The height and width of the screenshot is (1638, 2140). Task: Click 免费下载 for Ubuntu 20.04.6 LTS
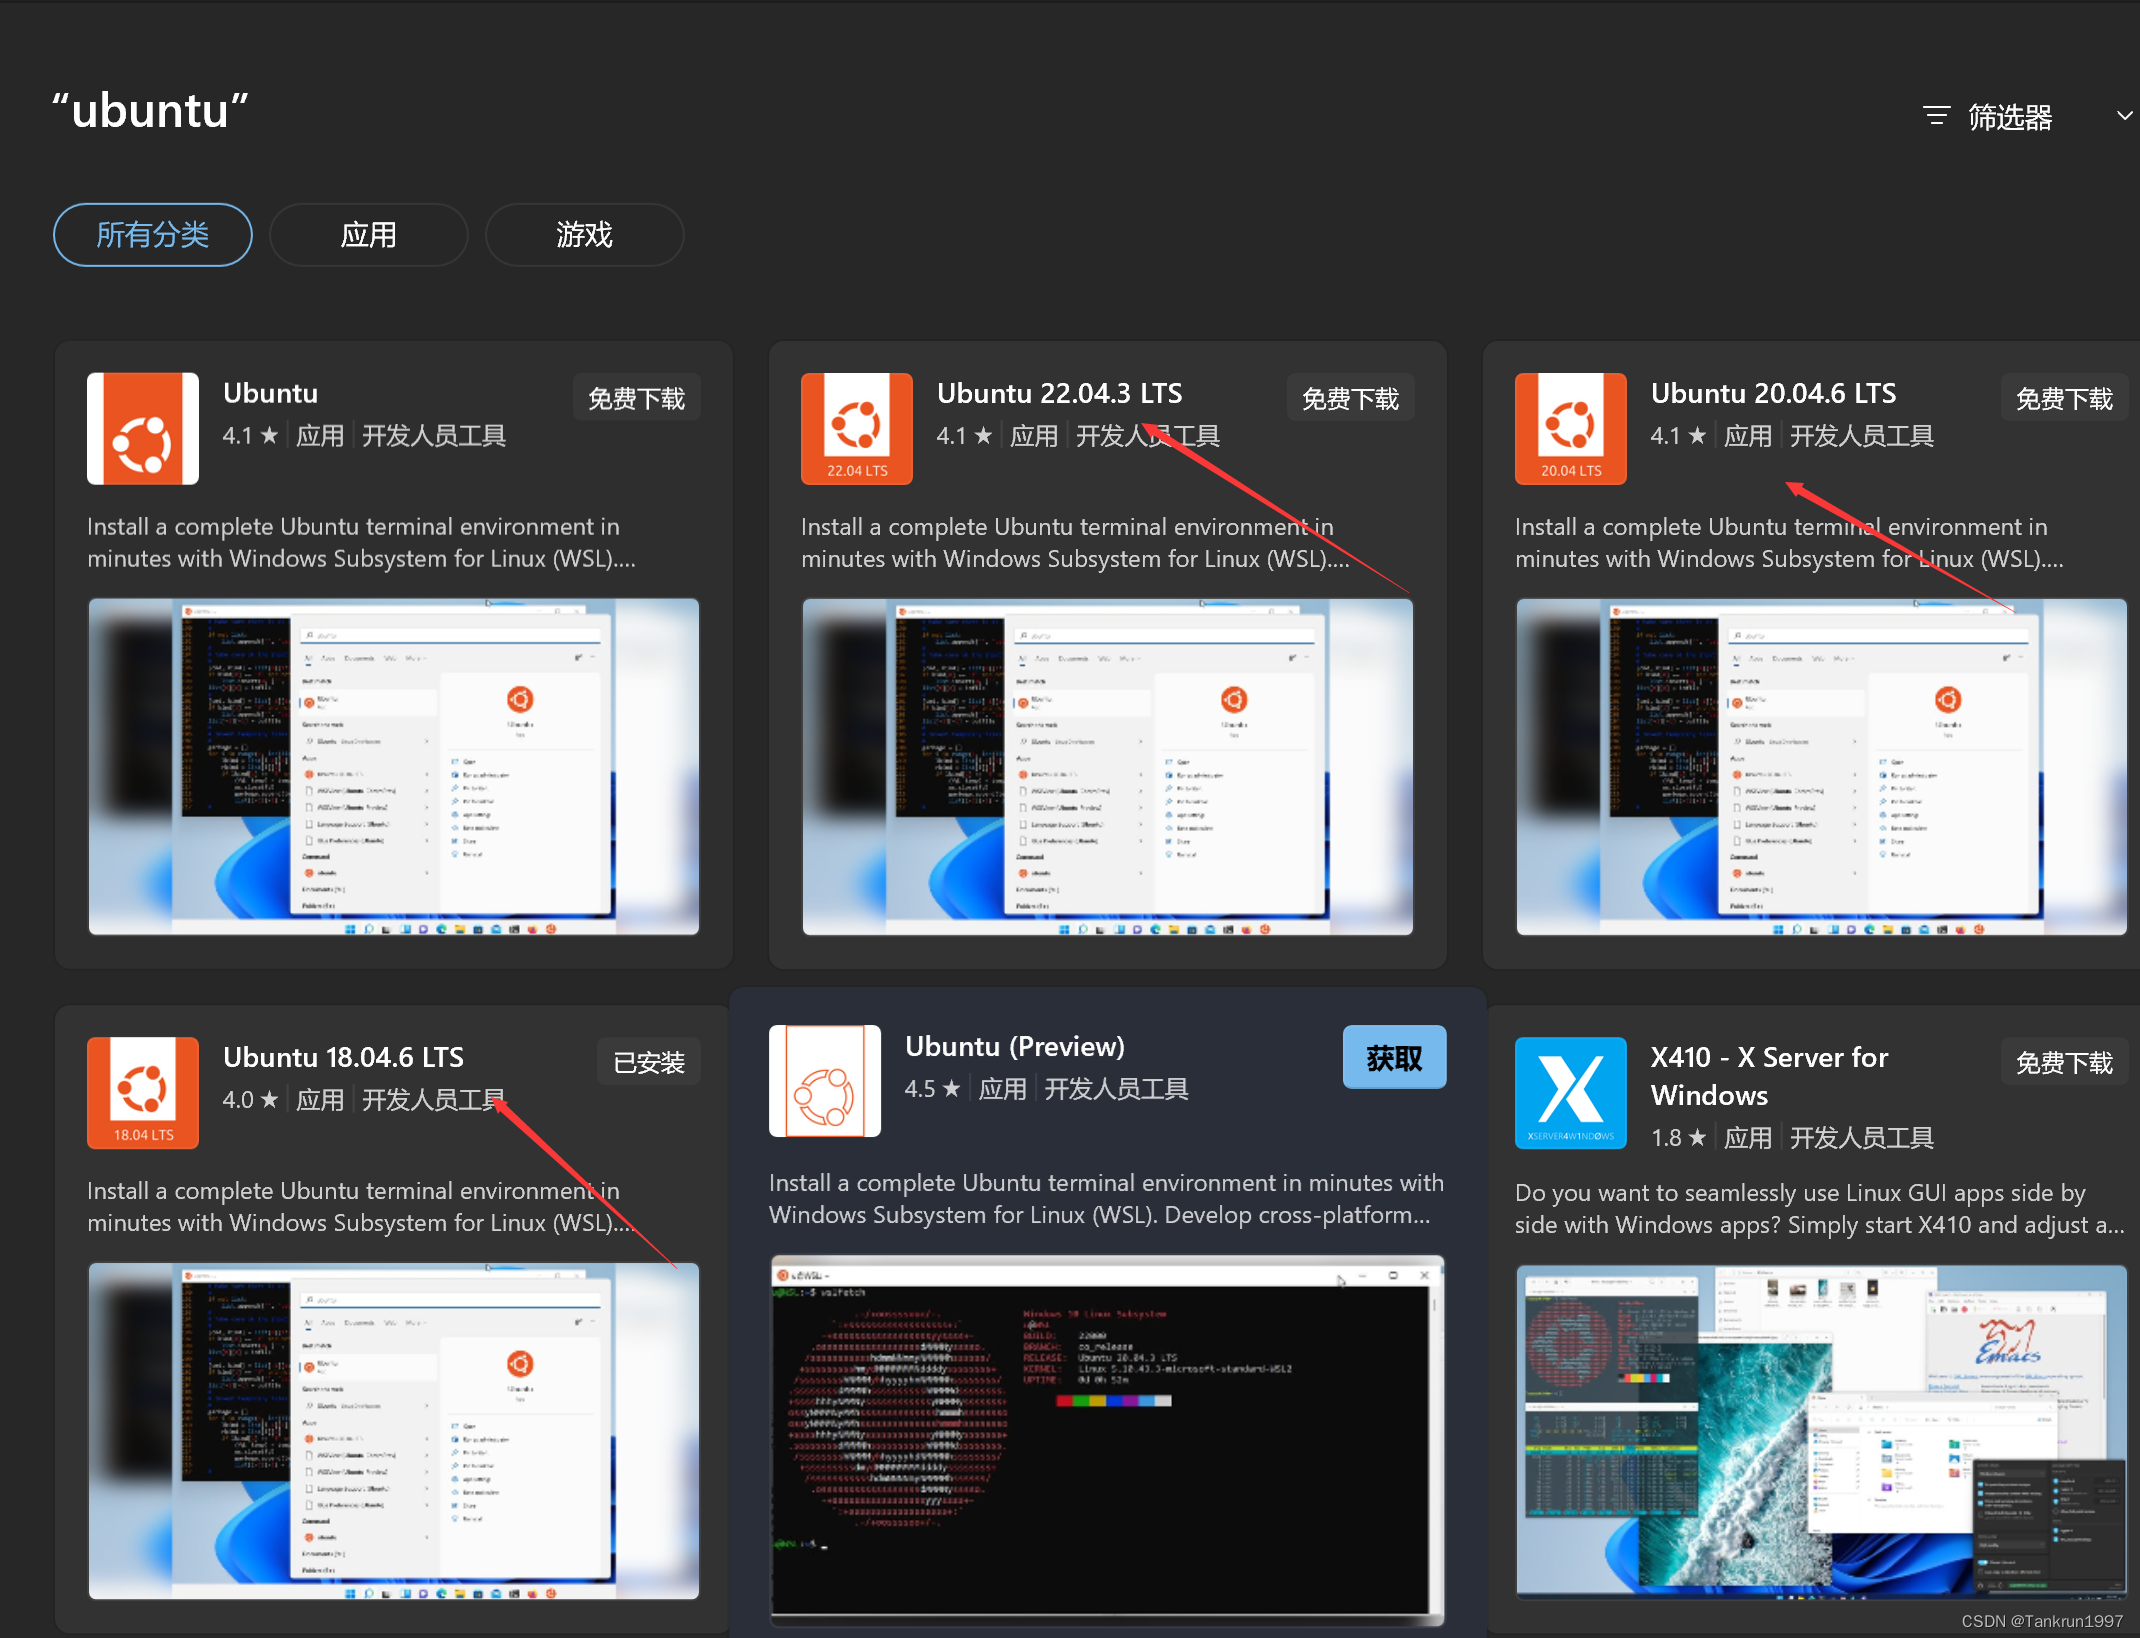2064,399
